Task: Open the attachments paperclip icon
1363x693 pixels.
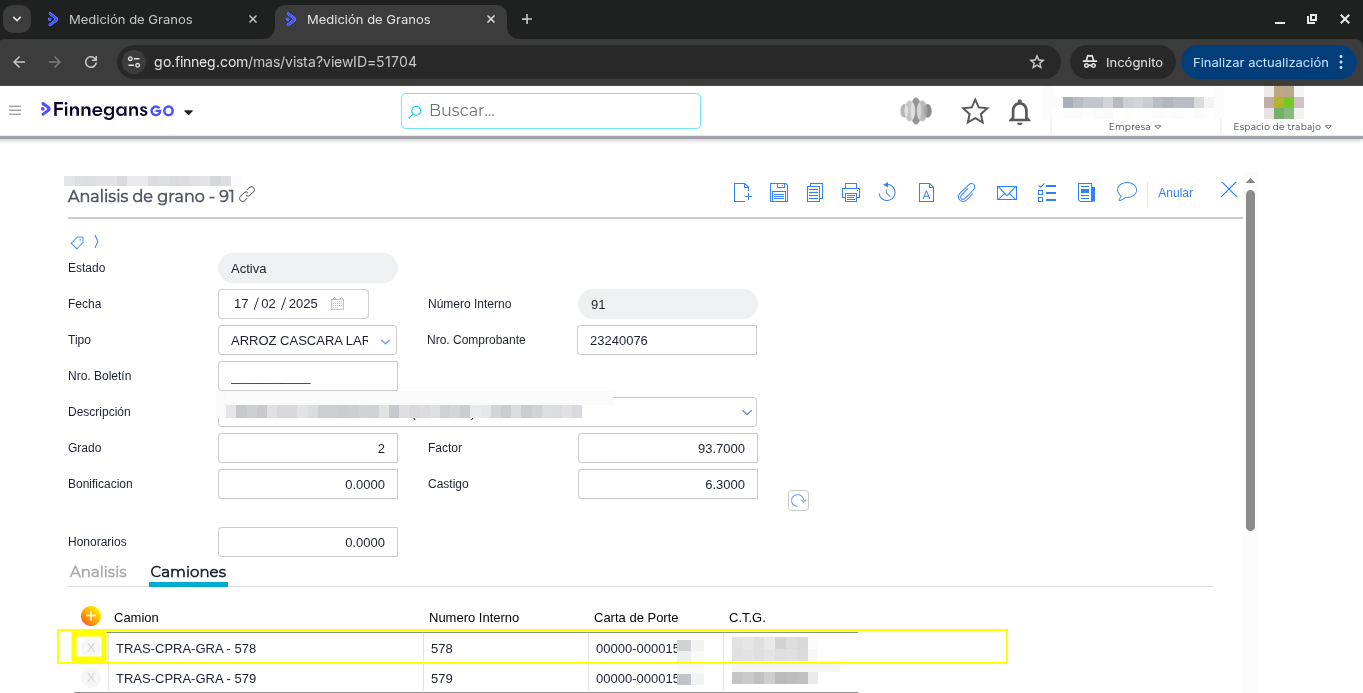Action: click(966, 193)
